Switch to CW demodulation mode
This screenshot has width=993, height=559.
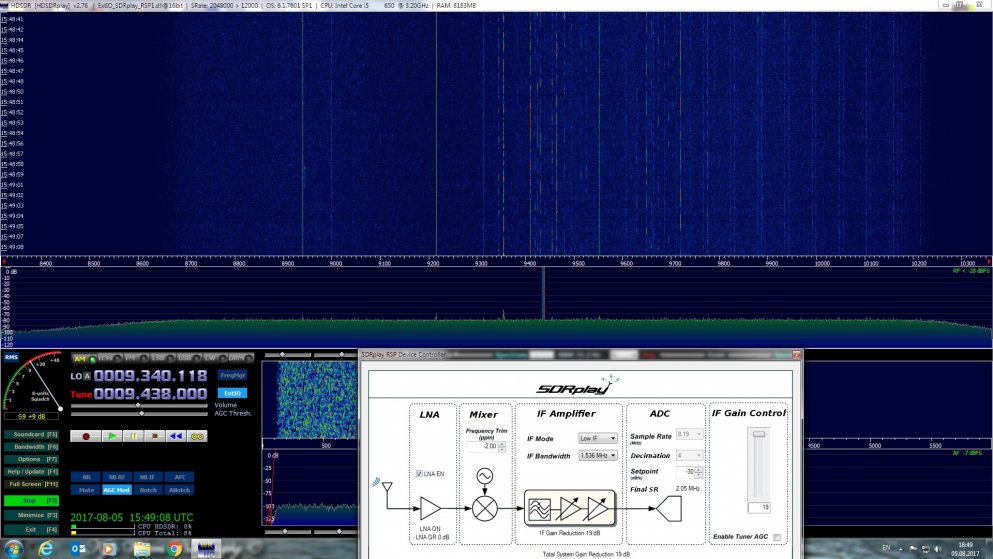point(215,358)
